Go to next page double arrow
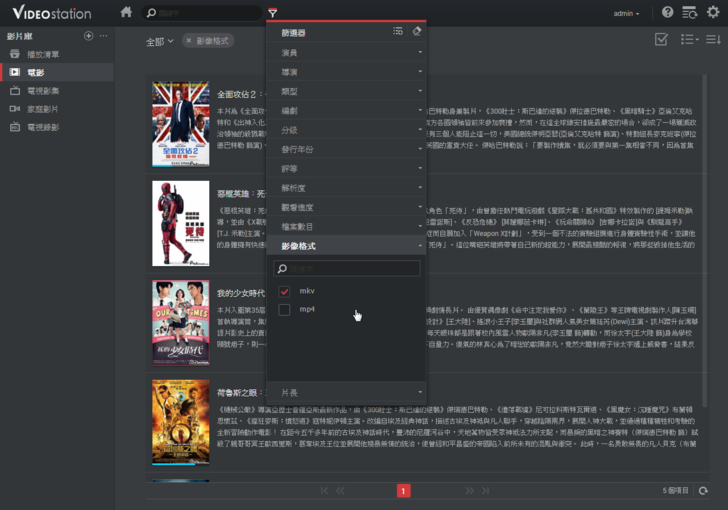The height and width of the screenshot is (510, 728). pyautogui.click(x=469, y=490)
